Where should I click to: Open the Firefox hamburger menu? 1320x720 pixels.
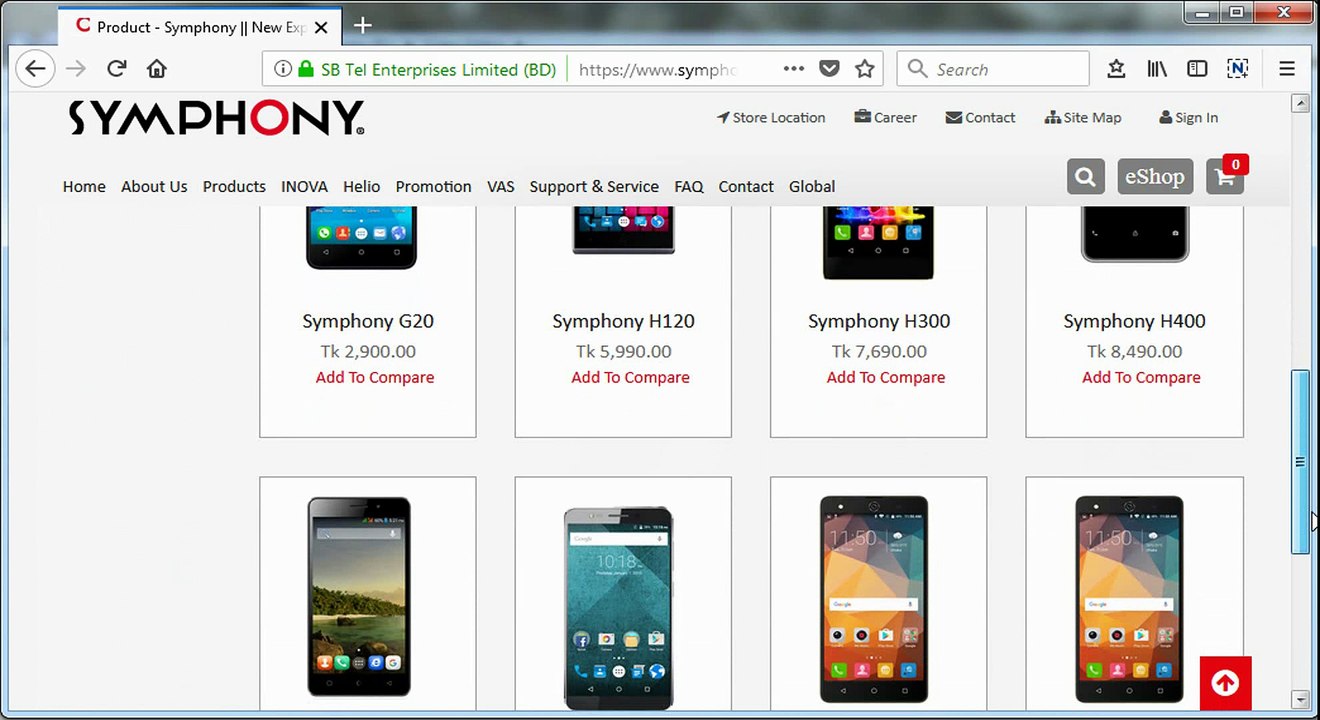1287,69
